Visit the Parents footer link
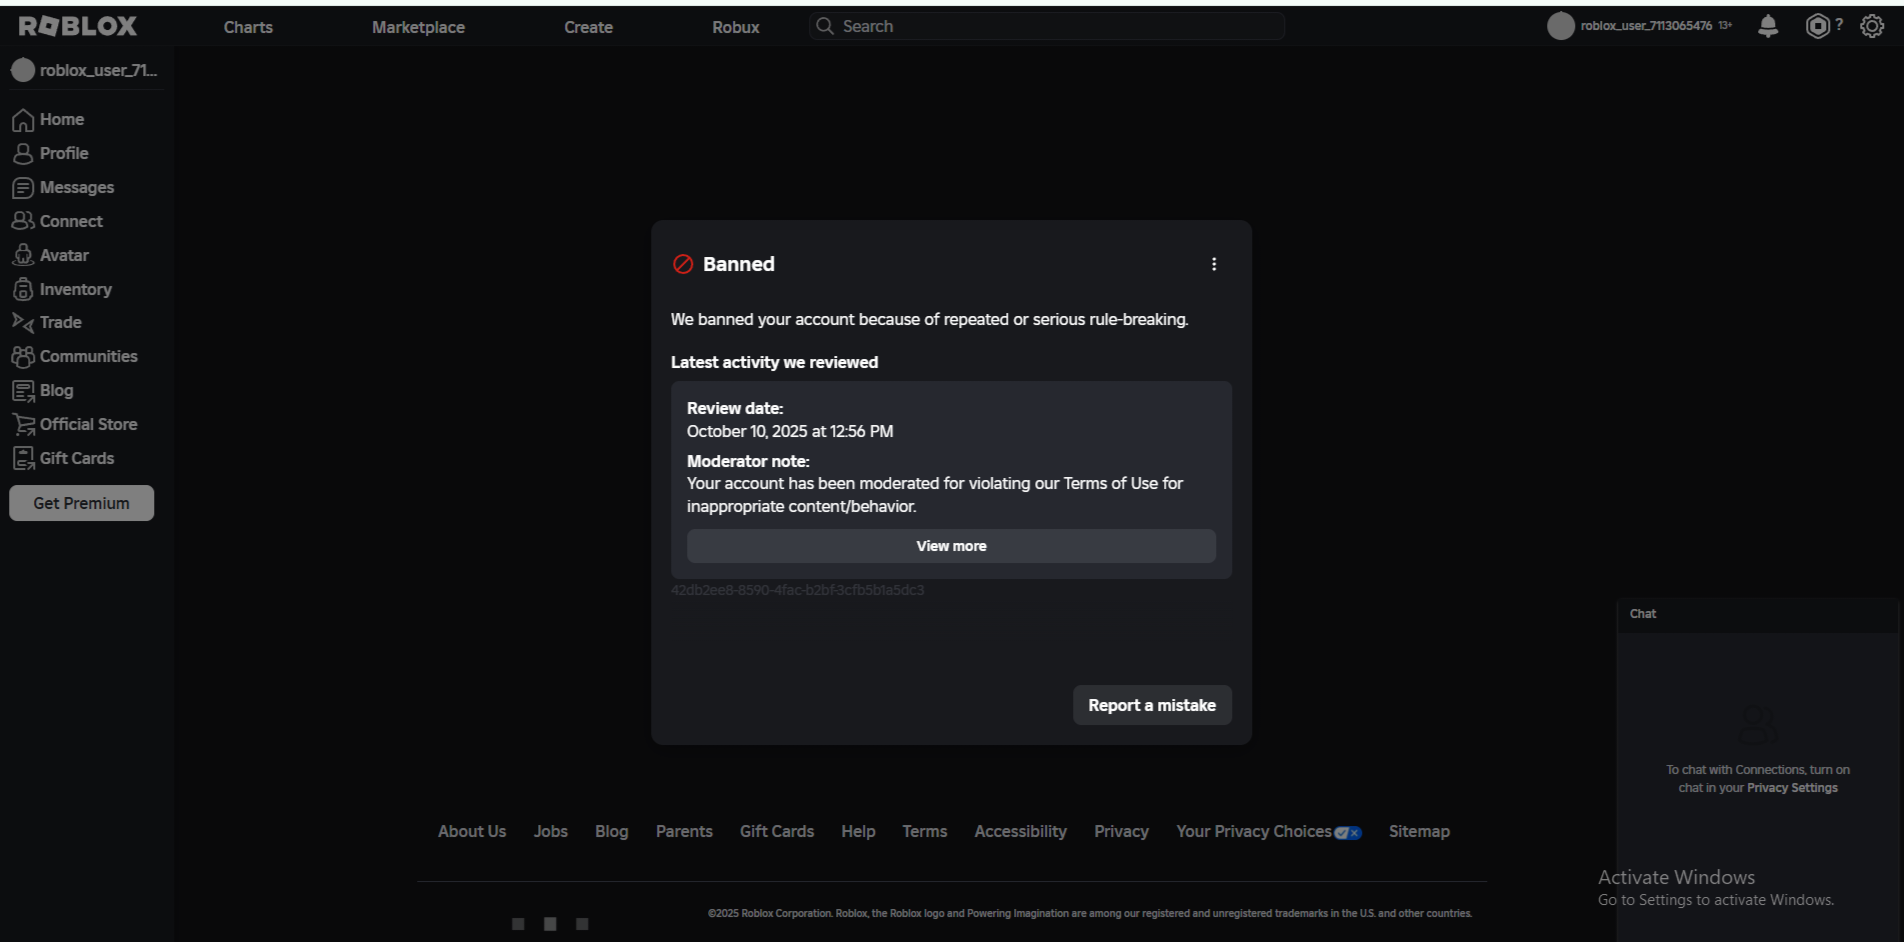1904x942 pixels. [x=684, y=832]
